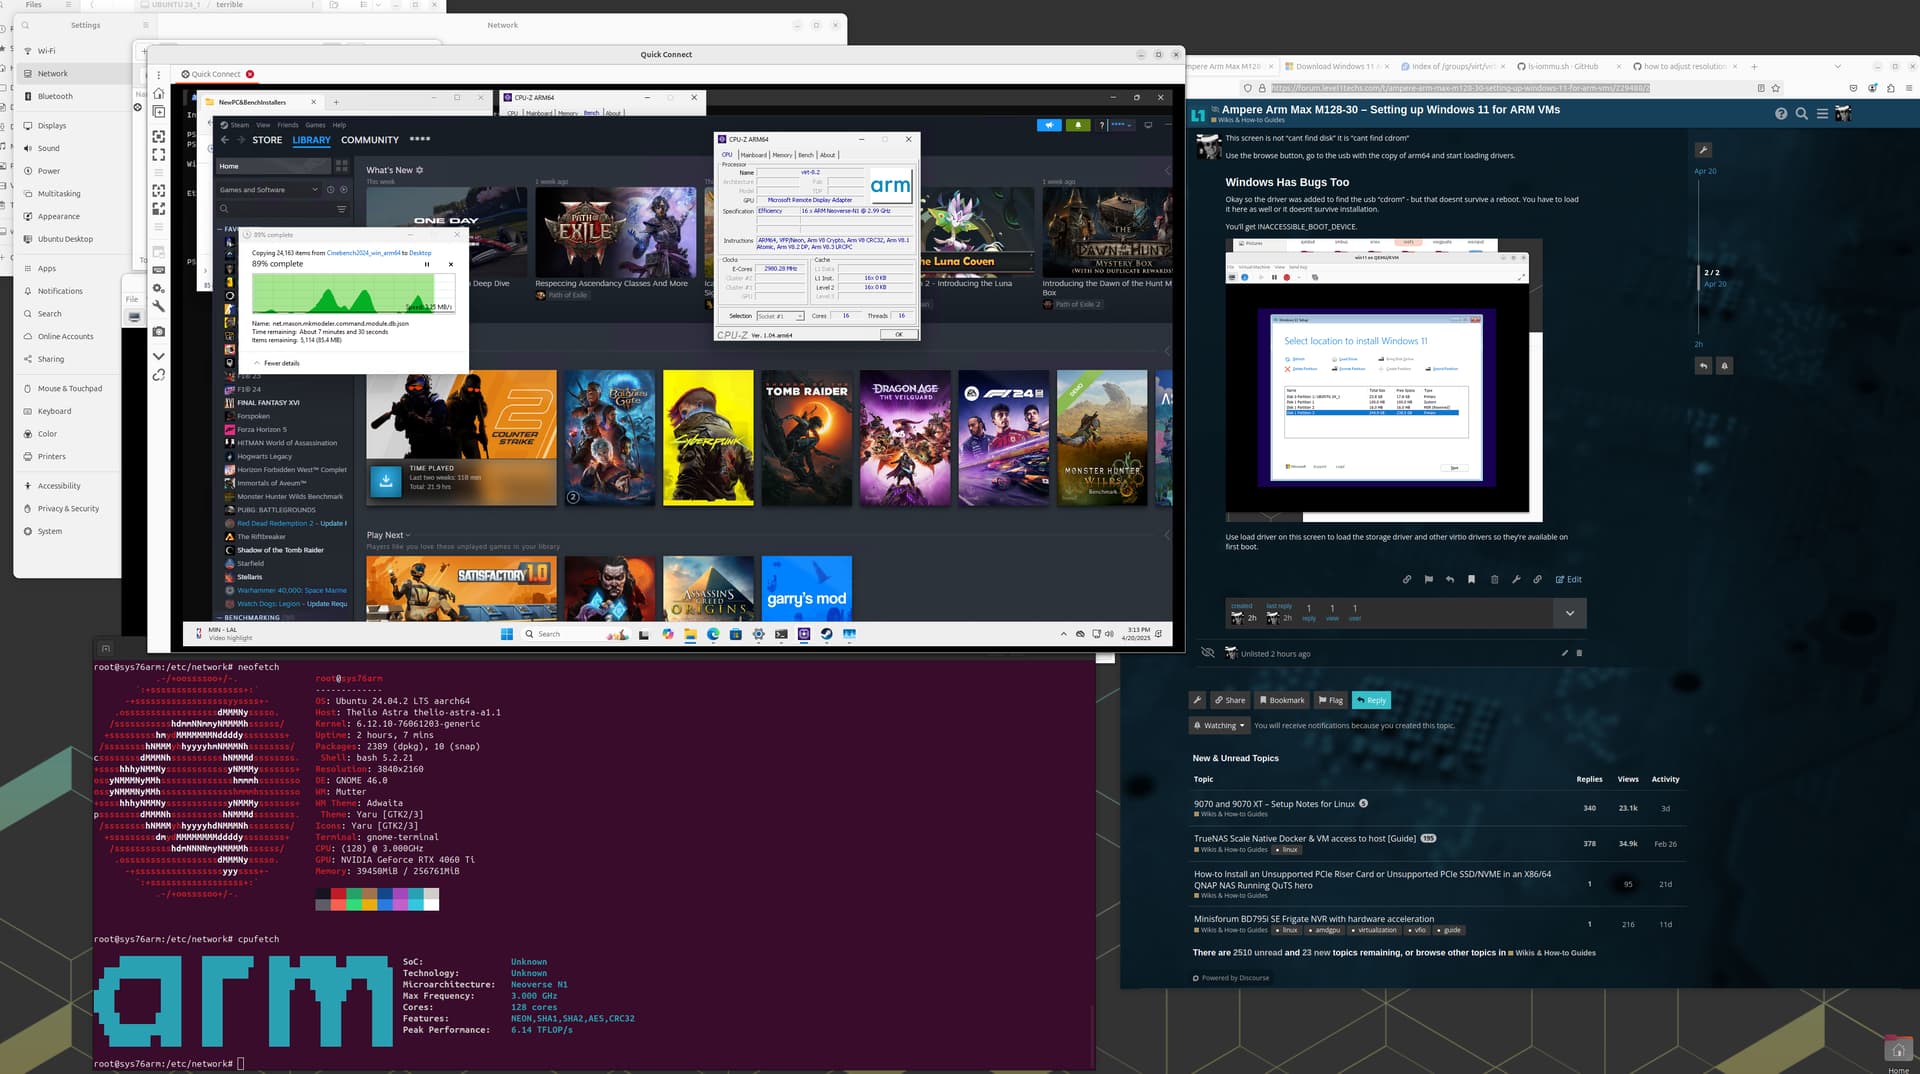Expand the Watching notification dropdown
The height and width of the screenshot is (1074, 1920).
click(1219, 726)
